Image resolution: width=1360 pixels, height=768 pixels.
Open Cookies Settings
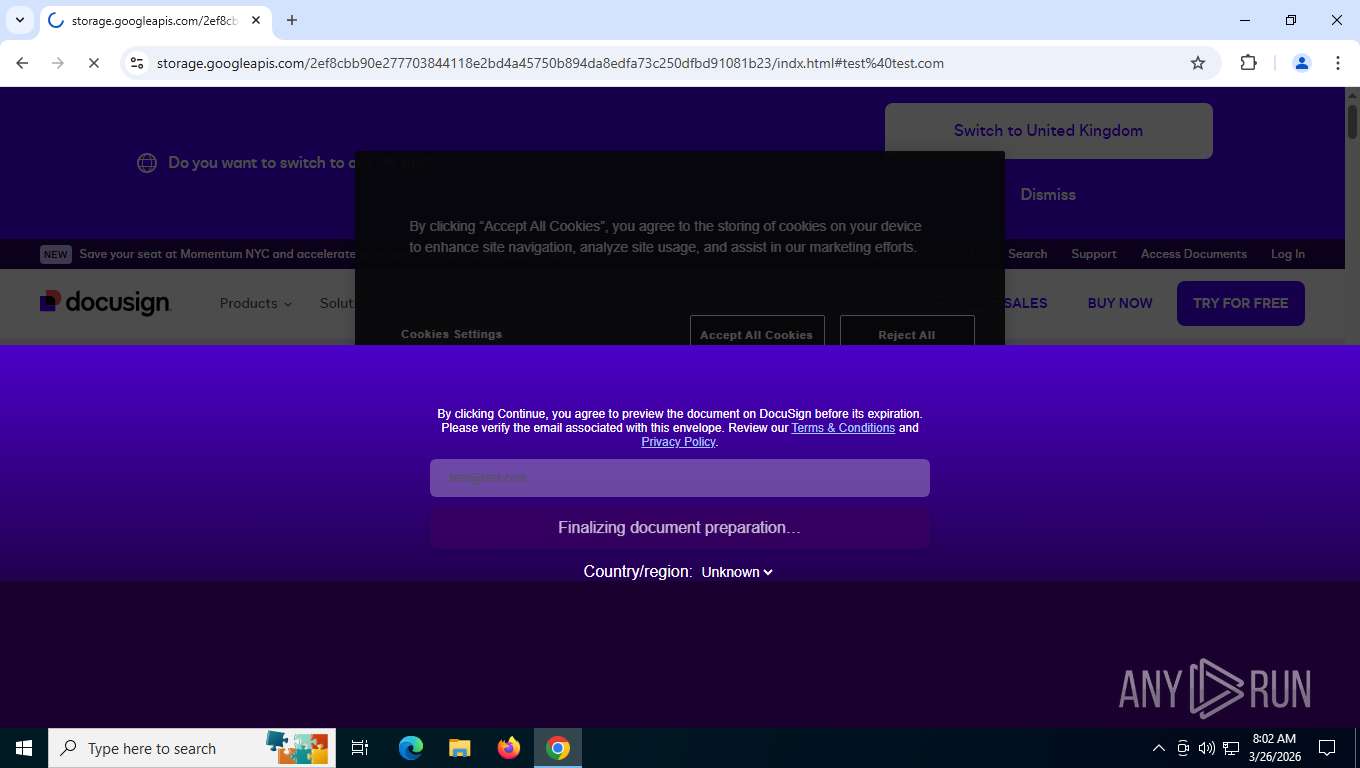tap(451, 334)
